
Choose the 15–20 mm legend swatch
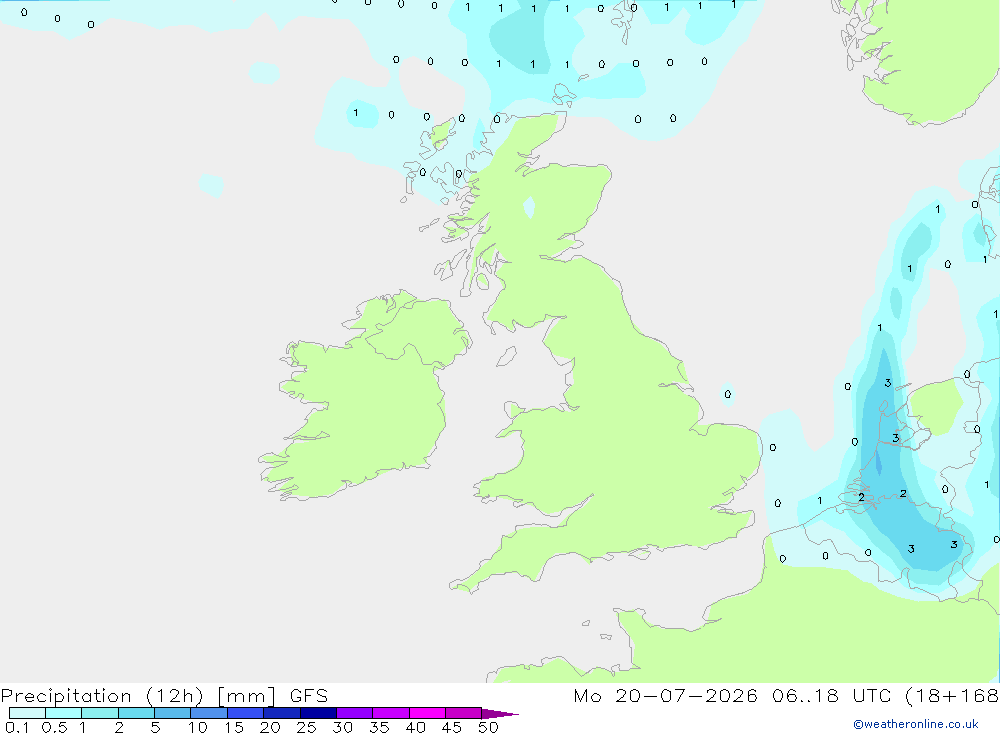(x=246, y=713)
